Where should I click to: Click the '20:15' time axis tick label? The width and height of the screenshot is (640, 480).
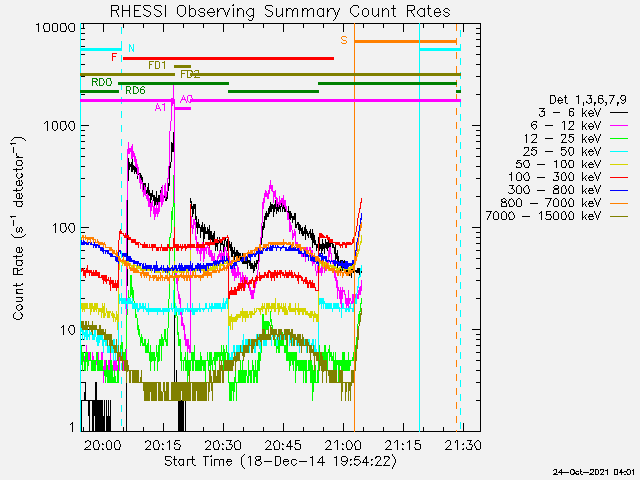coord(163,445)
